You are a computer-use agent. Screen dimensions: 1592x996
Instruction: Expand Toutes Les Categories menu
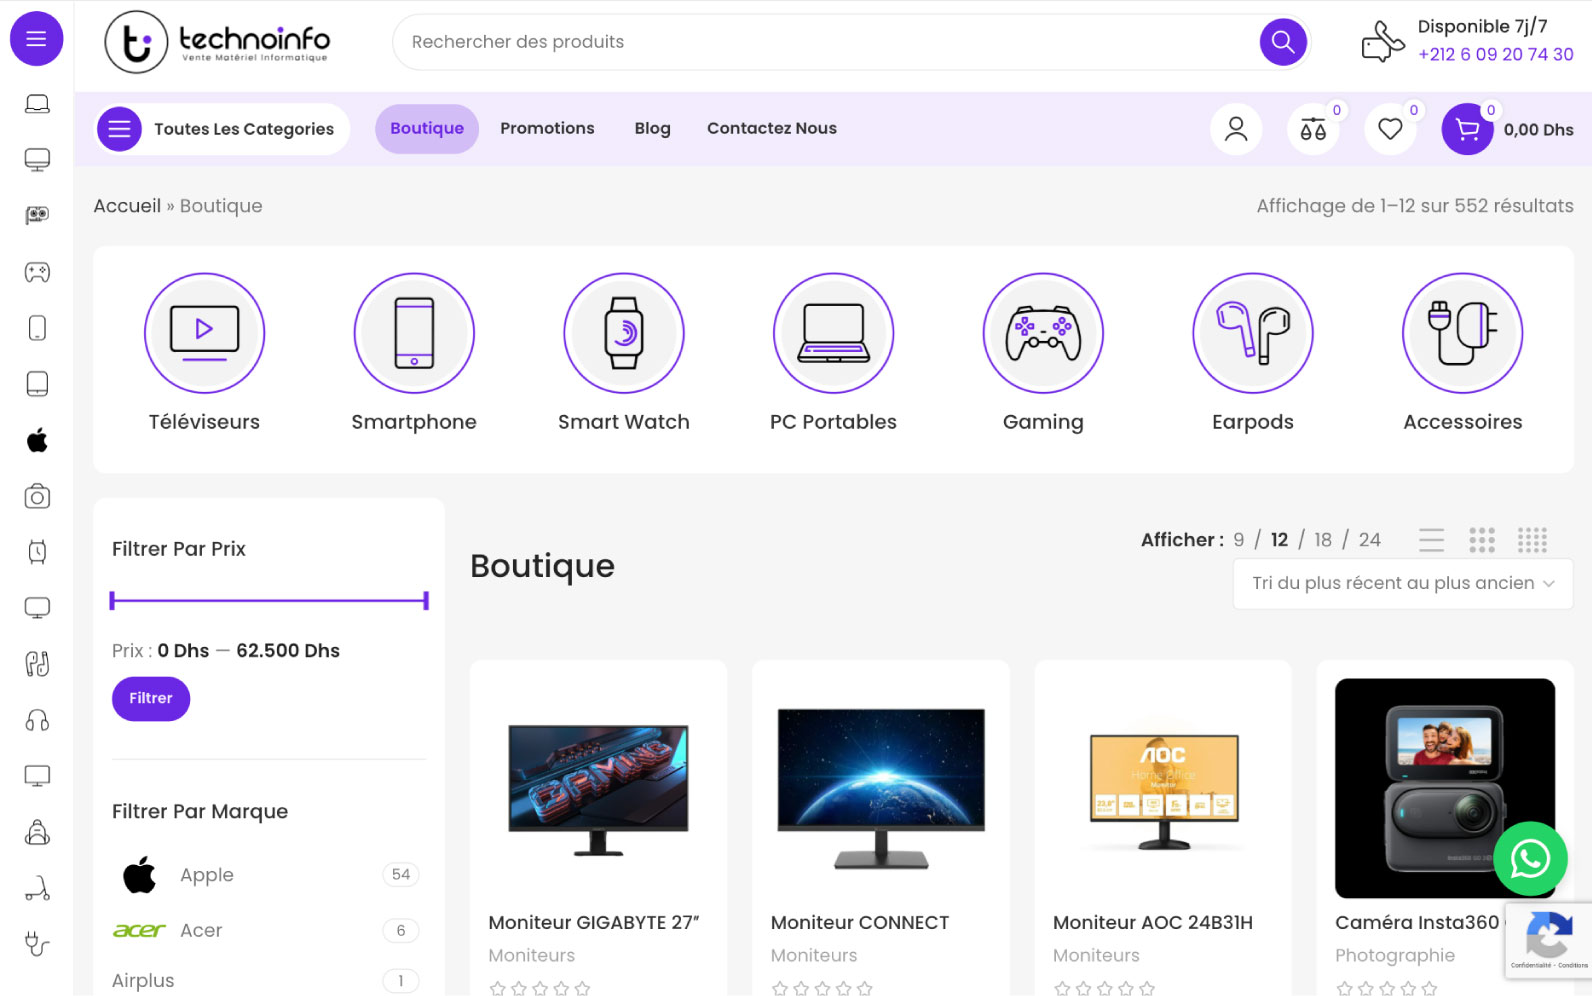point(222,129)
